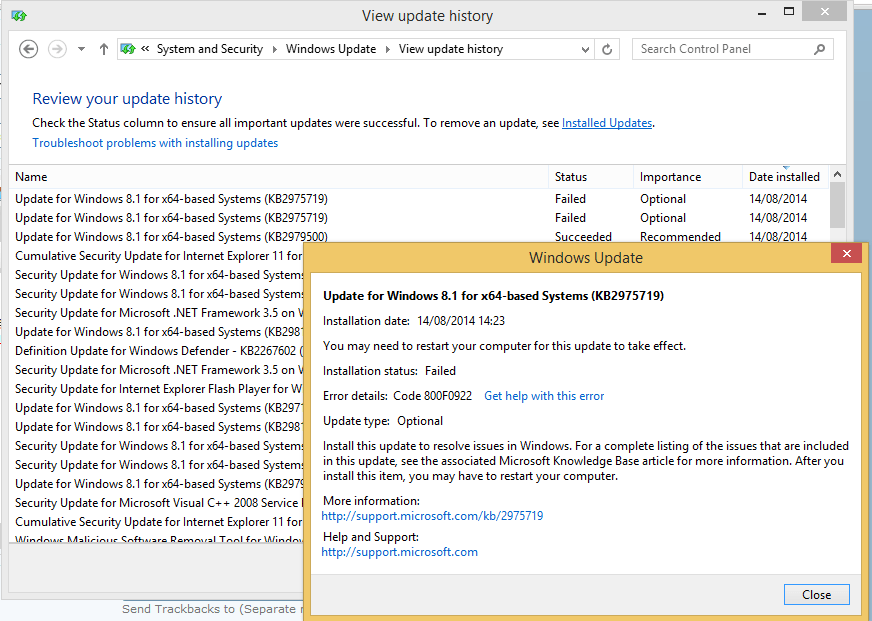Click the Back navigation arrow
872x621 pixels.
pyautogui.click(x=28, y=49)
